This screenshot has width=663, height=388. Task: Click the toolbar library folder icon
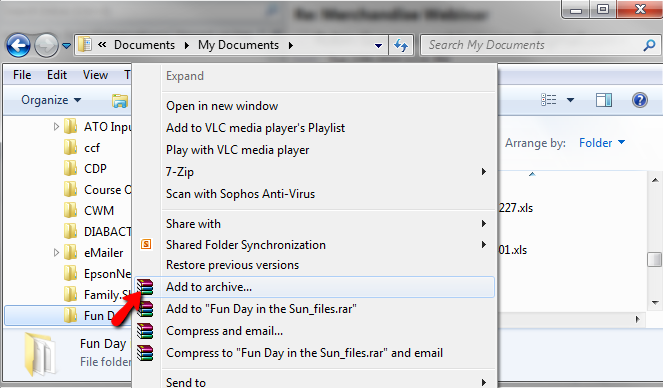pyautogui.click(x=120, y=101)
